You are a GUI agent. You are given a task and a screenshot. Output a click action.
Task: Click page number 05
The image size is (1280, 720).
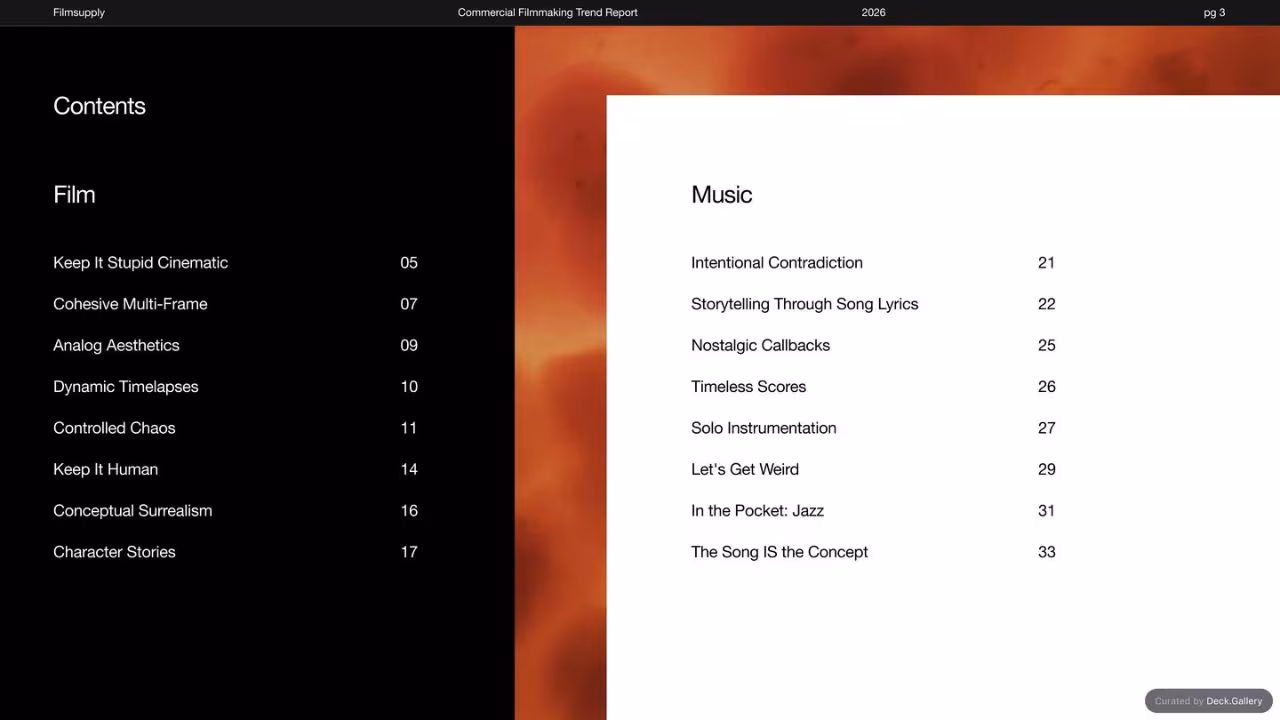pos(409,263)
